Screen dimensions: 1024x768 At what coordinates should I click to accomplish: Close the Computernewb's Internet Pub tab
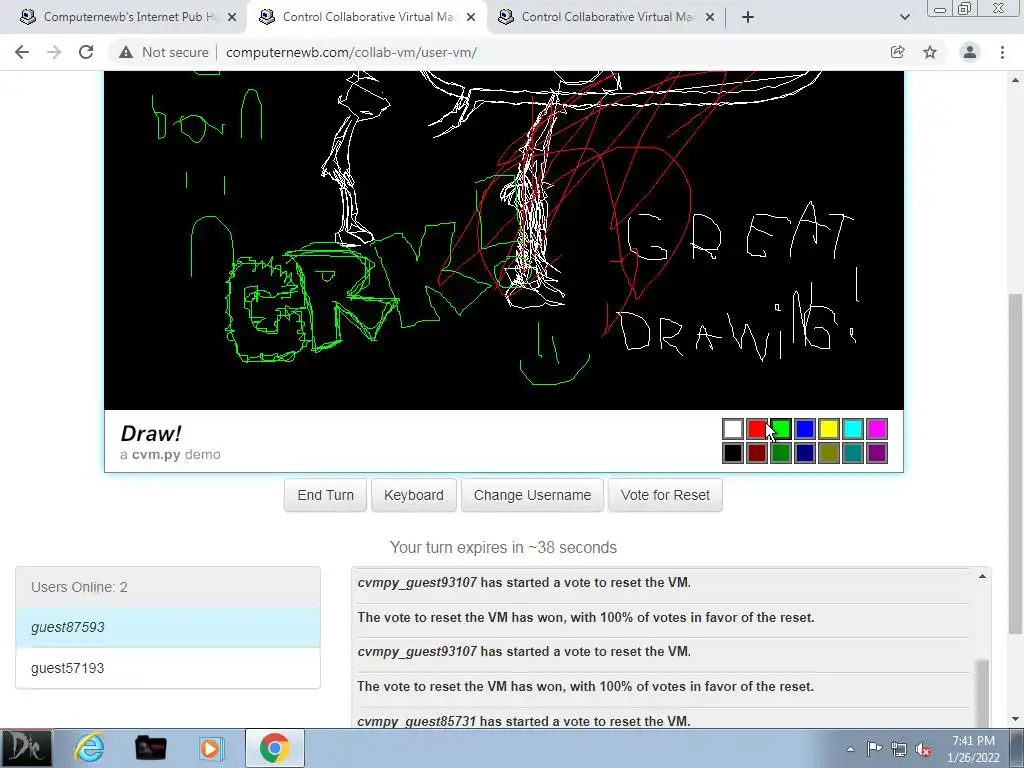pyautogui.click(x=232, y=17)
